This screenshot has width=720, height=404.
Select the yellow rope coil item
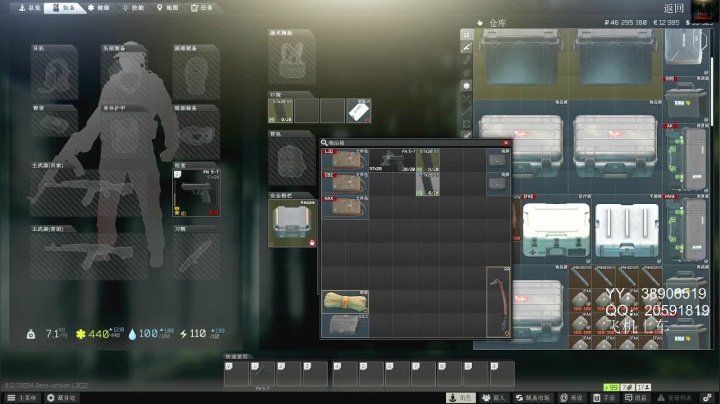pyautogui.click(x=345, y=302)
